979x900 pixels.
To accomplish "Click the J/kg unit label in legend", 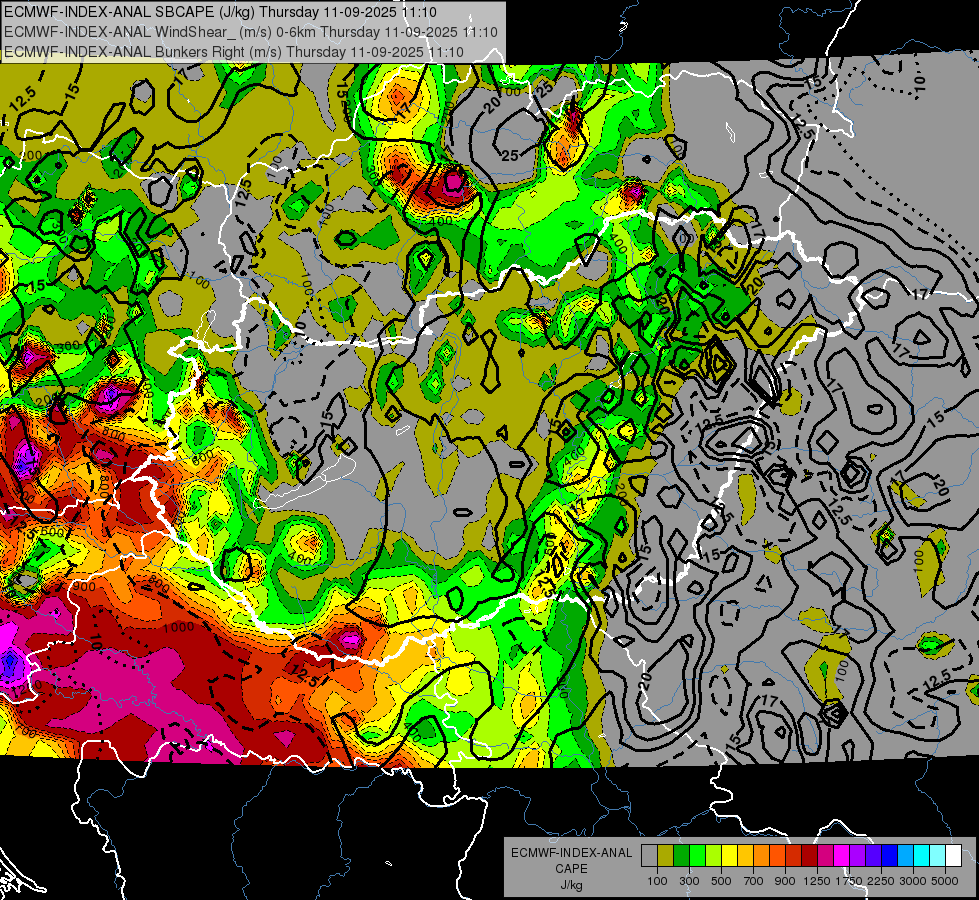I will [571, 885].
